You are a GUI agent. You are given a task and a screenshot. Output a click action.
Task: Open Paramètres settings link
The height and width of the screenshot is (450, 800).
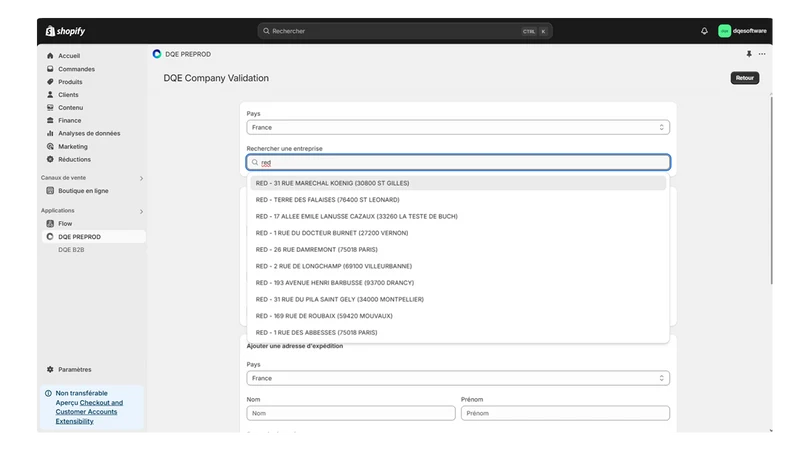(74, 369)
